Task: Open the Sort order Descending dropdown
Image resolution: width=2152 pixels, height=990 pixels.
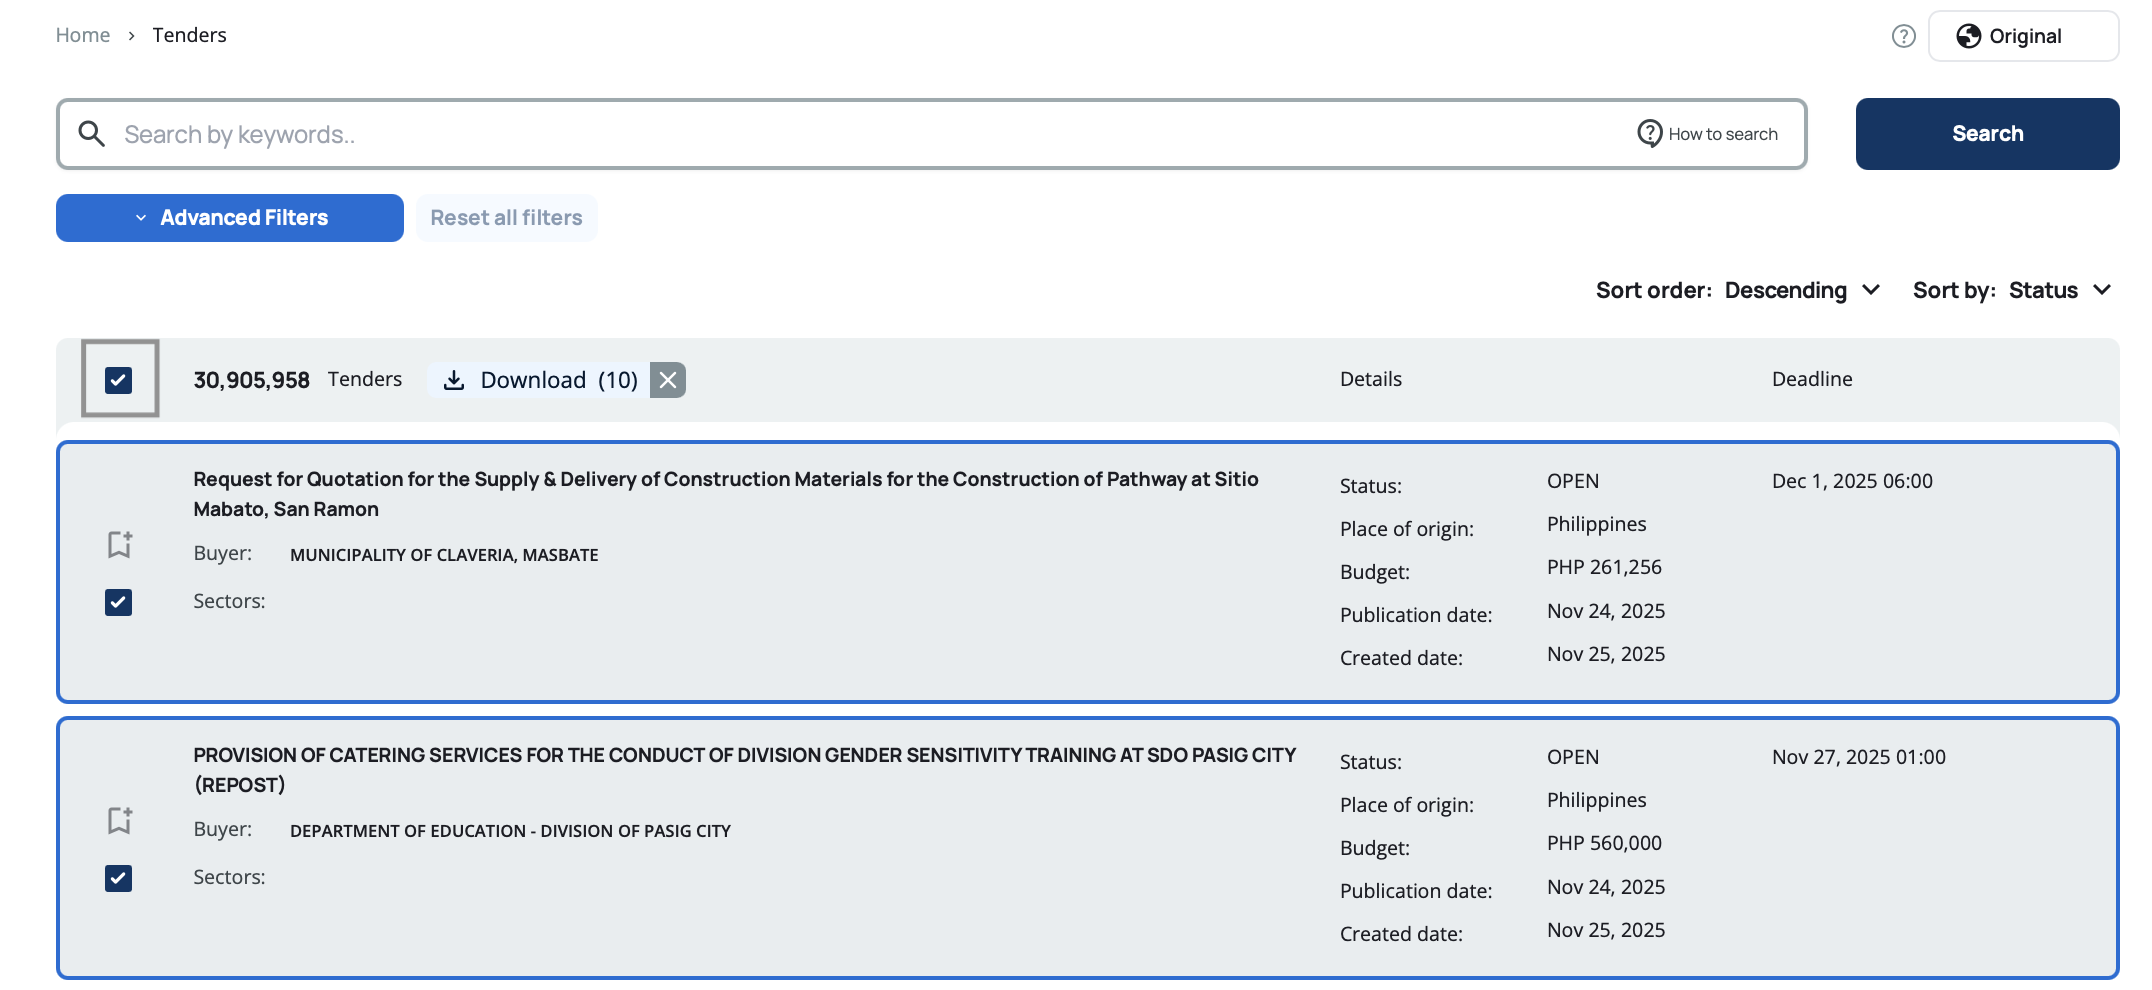Action: point(1801,291)
